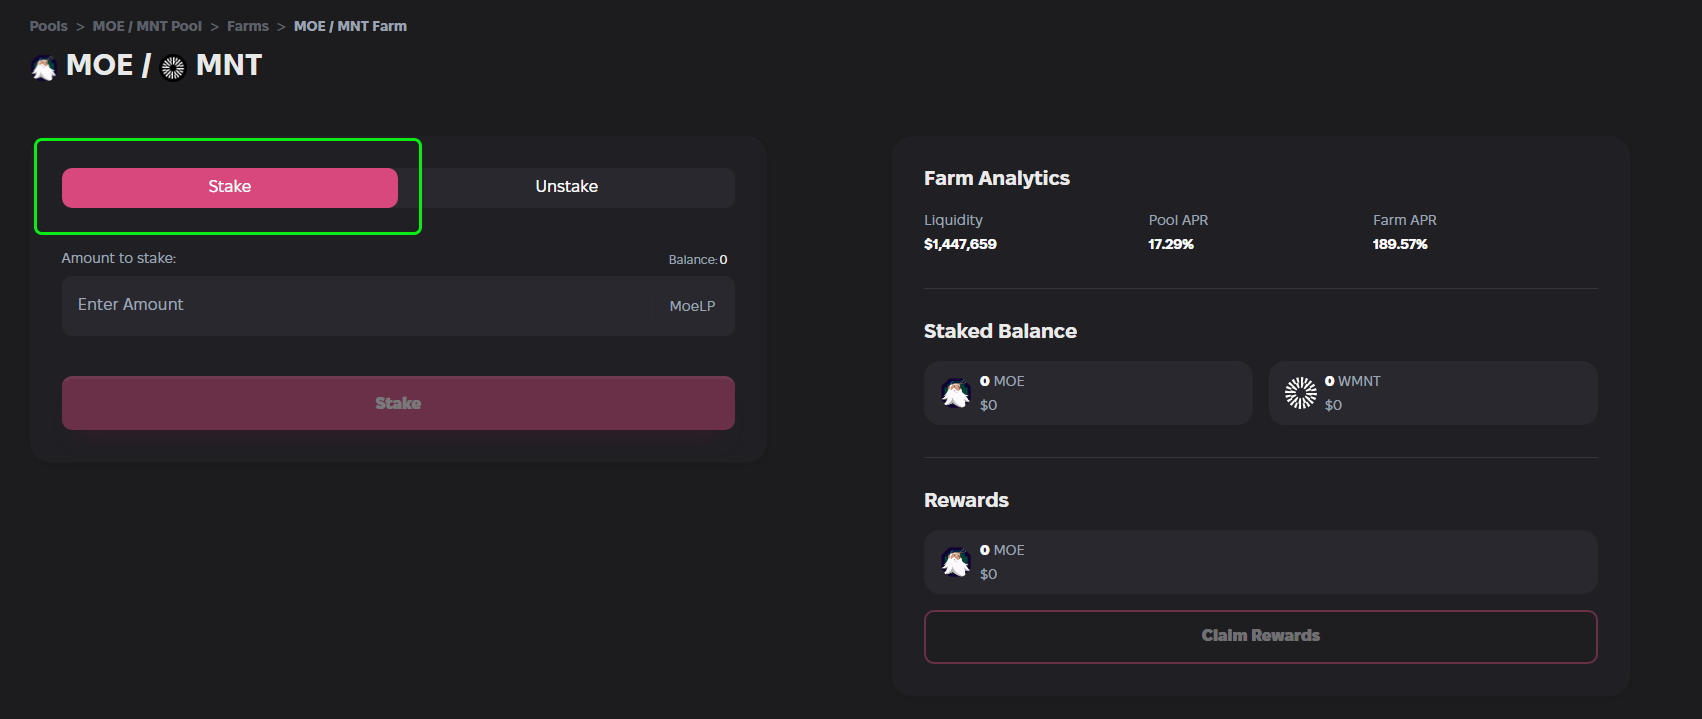Click the Farm APR 189.57% value

[x=1400, y=244]
